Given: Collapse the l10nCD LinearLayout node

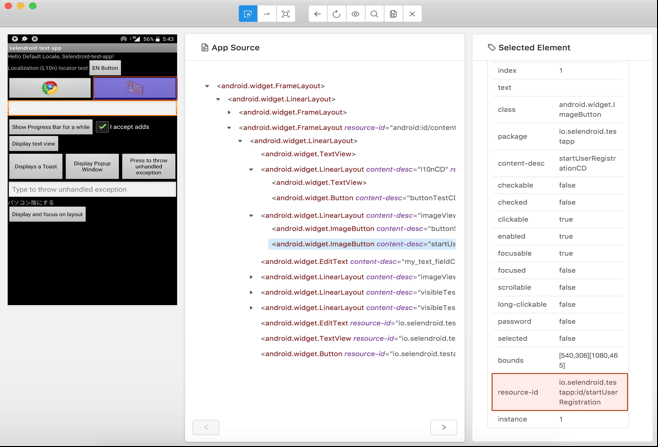Looking at the screenshot, I should tap(251, 170).
